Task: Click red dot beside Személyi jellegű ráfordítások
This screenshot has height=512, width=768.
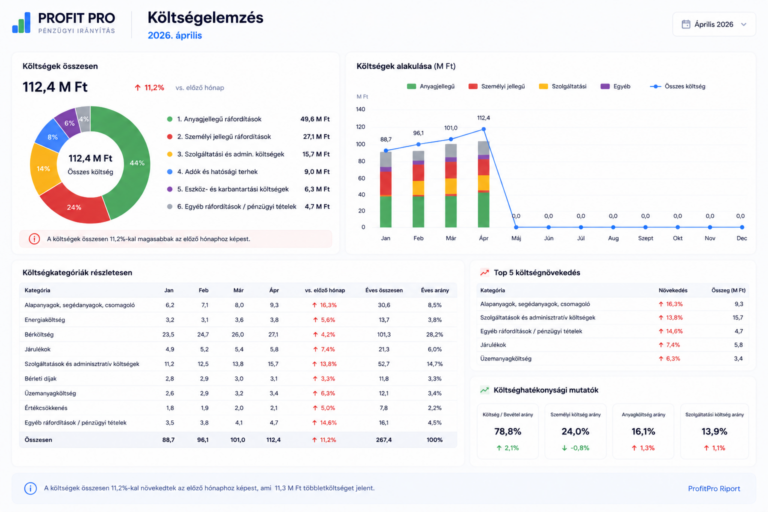Action: (169, 137)
